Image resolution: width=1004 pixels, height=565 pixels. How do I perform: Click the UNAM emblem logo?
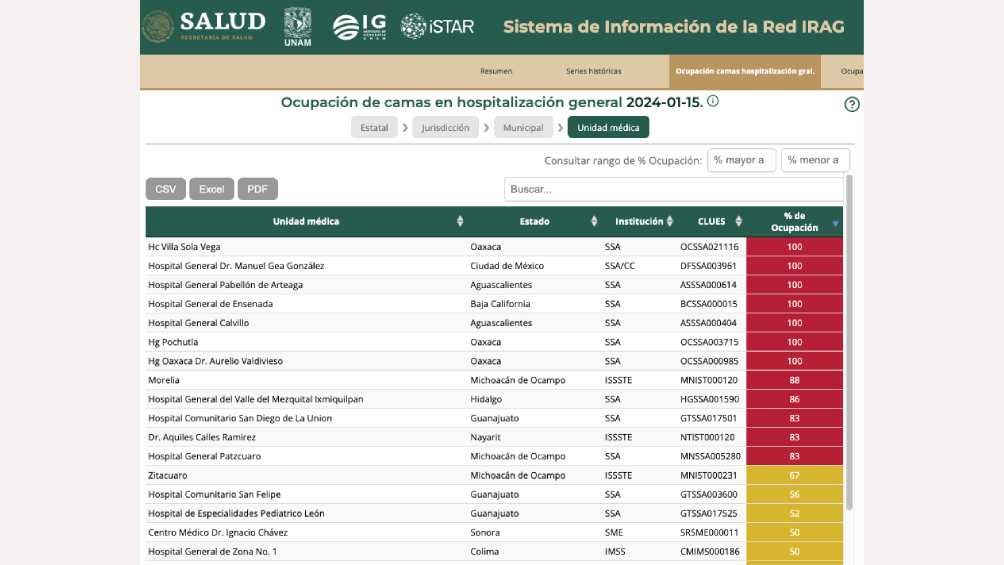(297, 27)
